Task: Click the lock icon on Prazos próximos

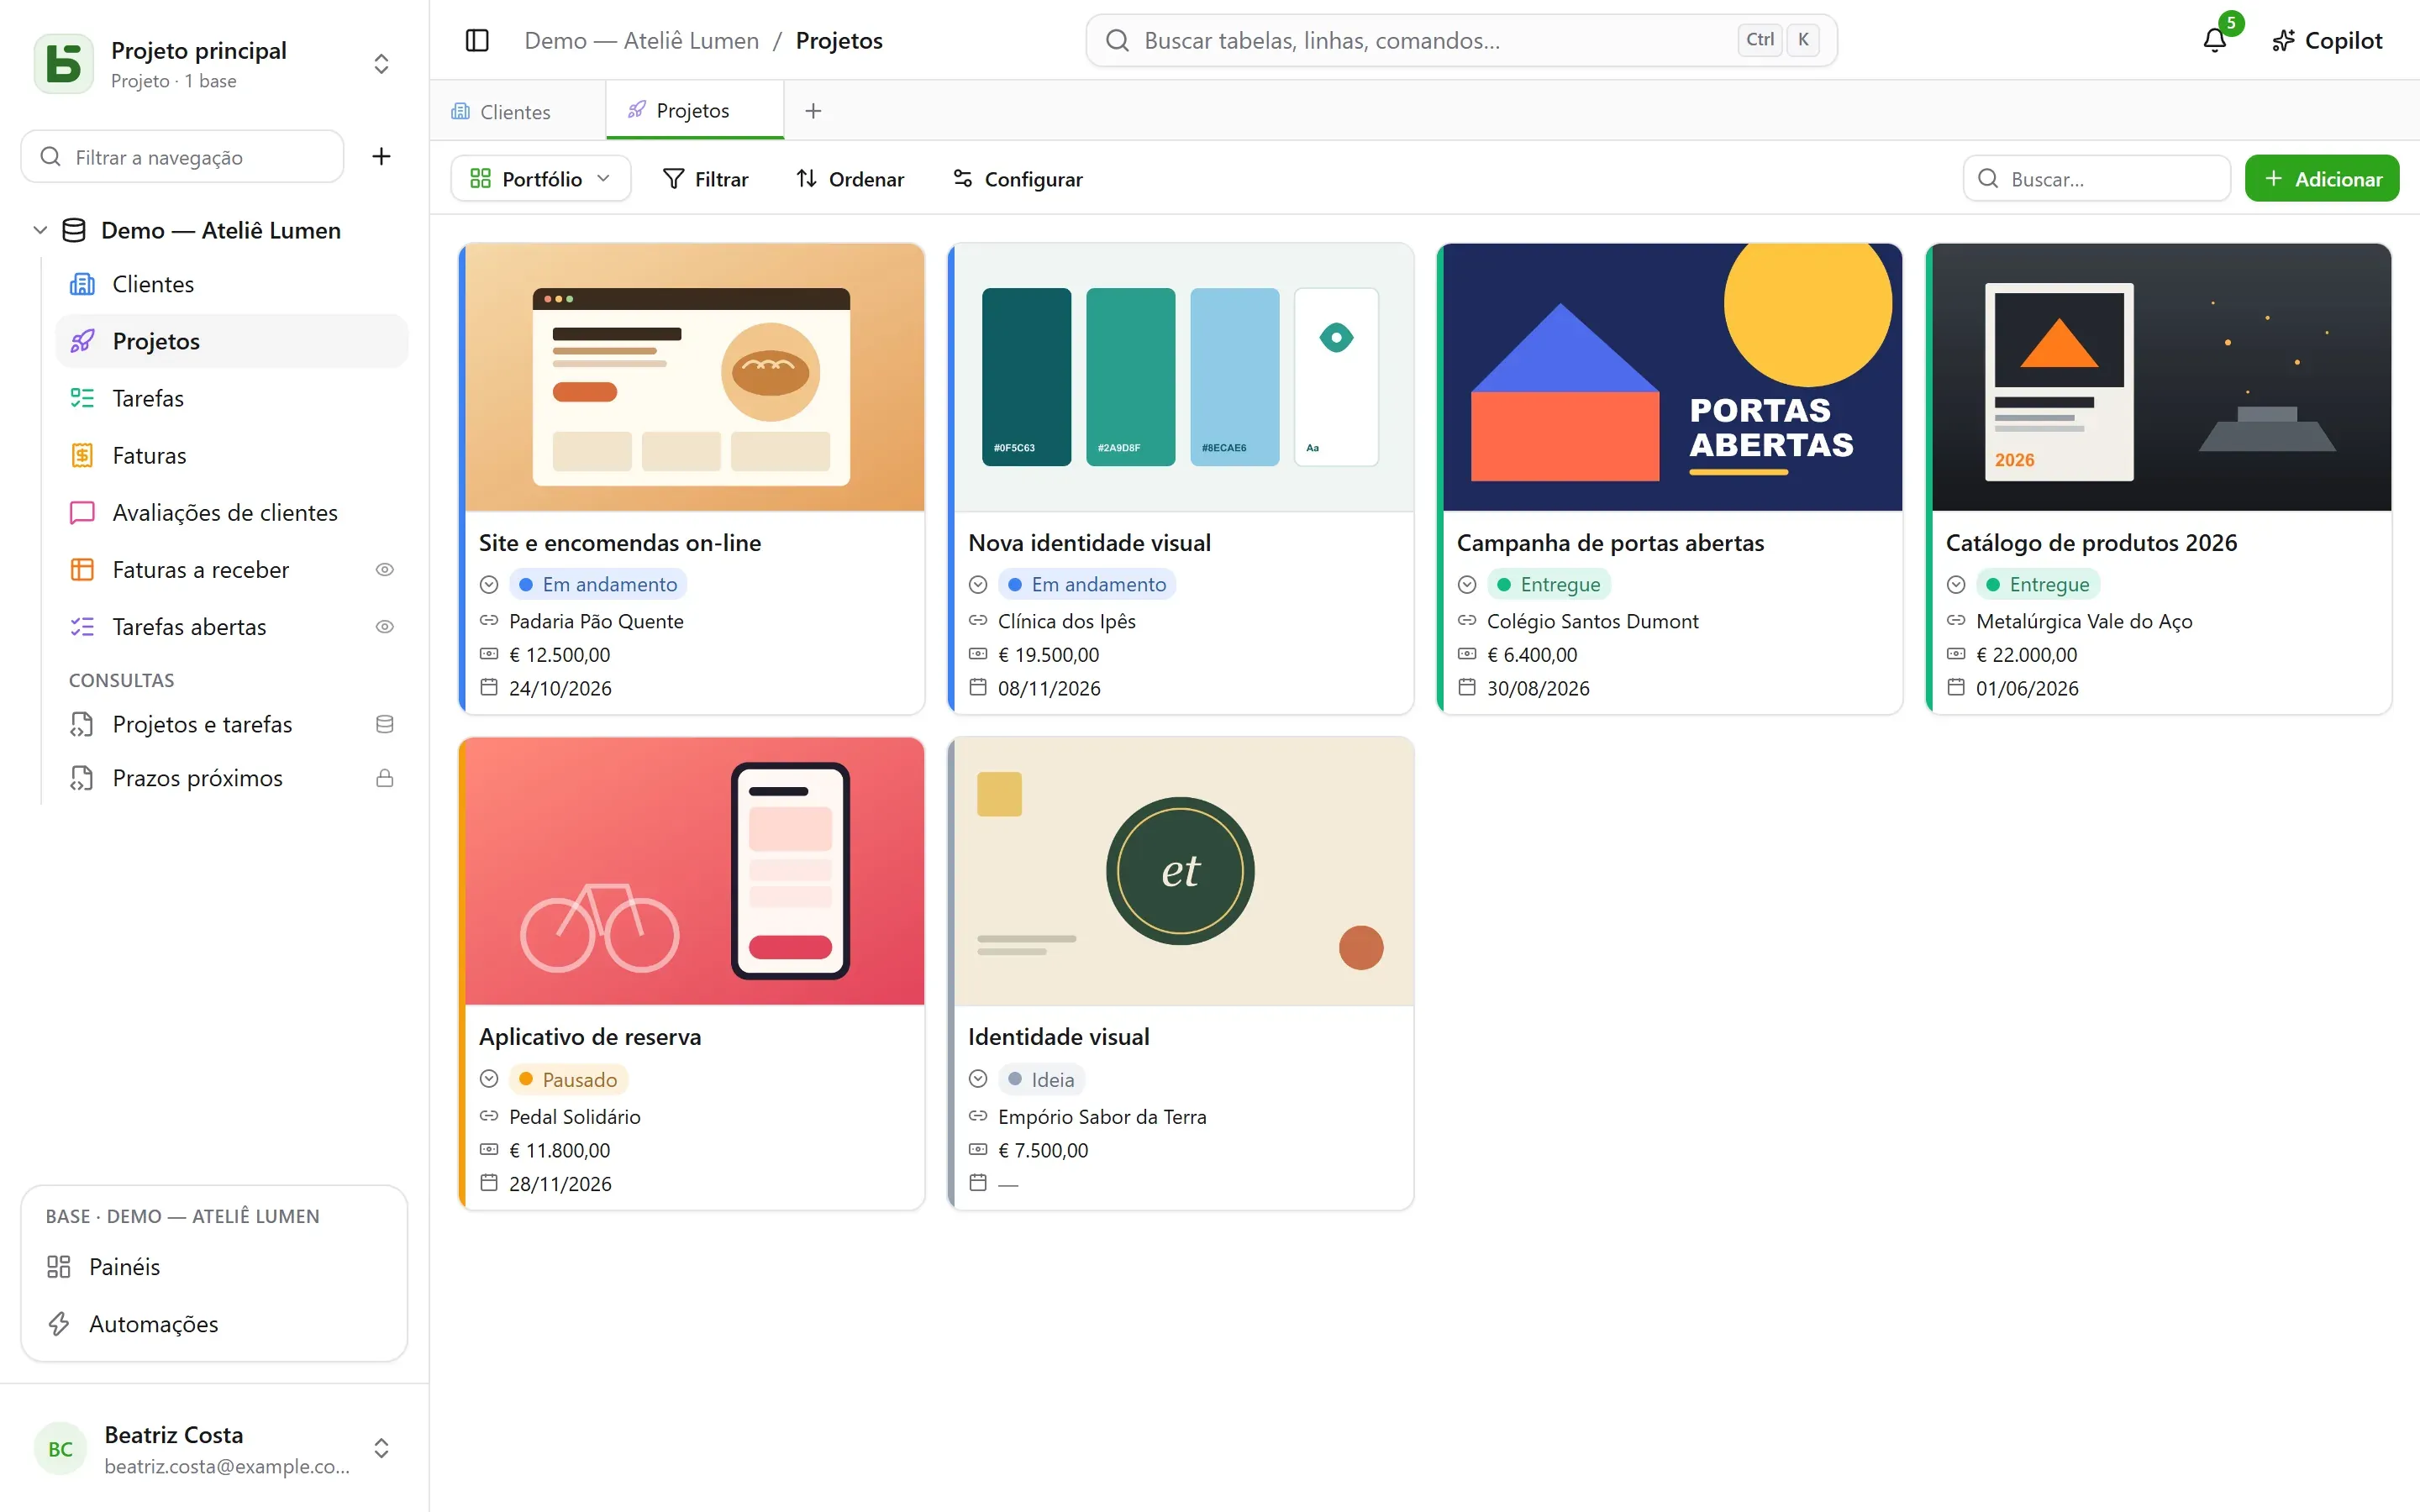Action: pyautogui.click(x=384, y=778)
